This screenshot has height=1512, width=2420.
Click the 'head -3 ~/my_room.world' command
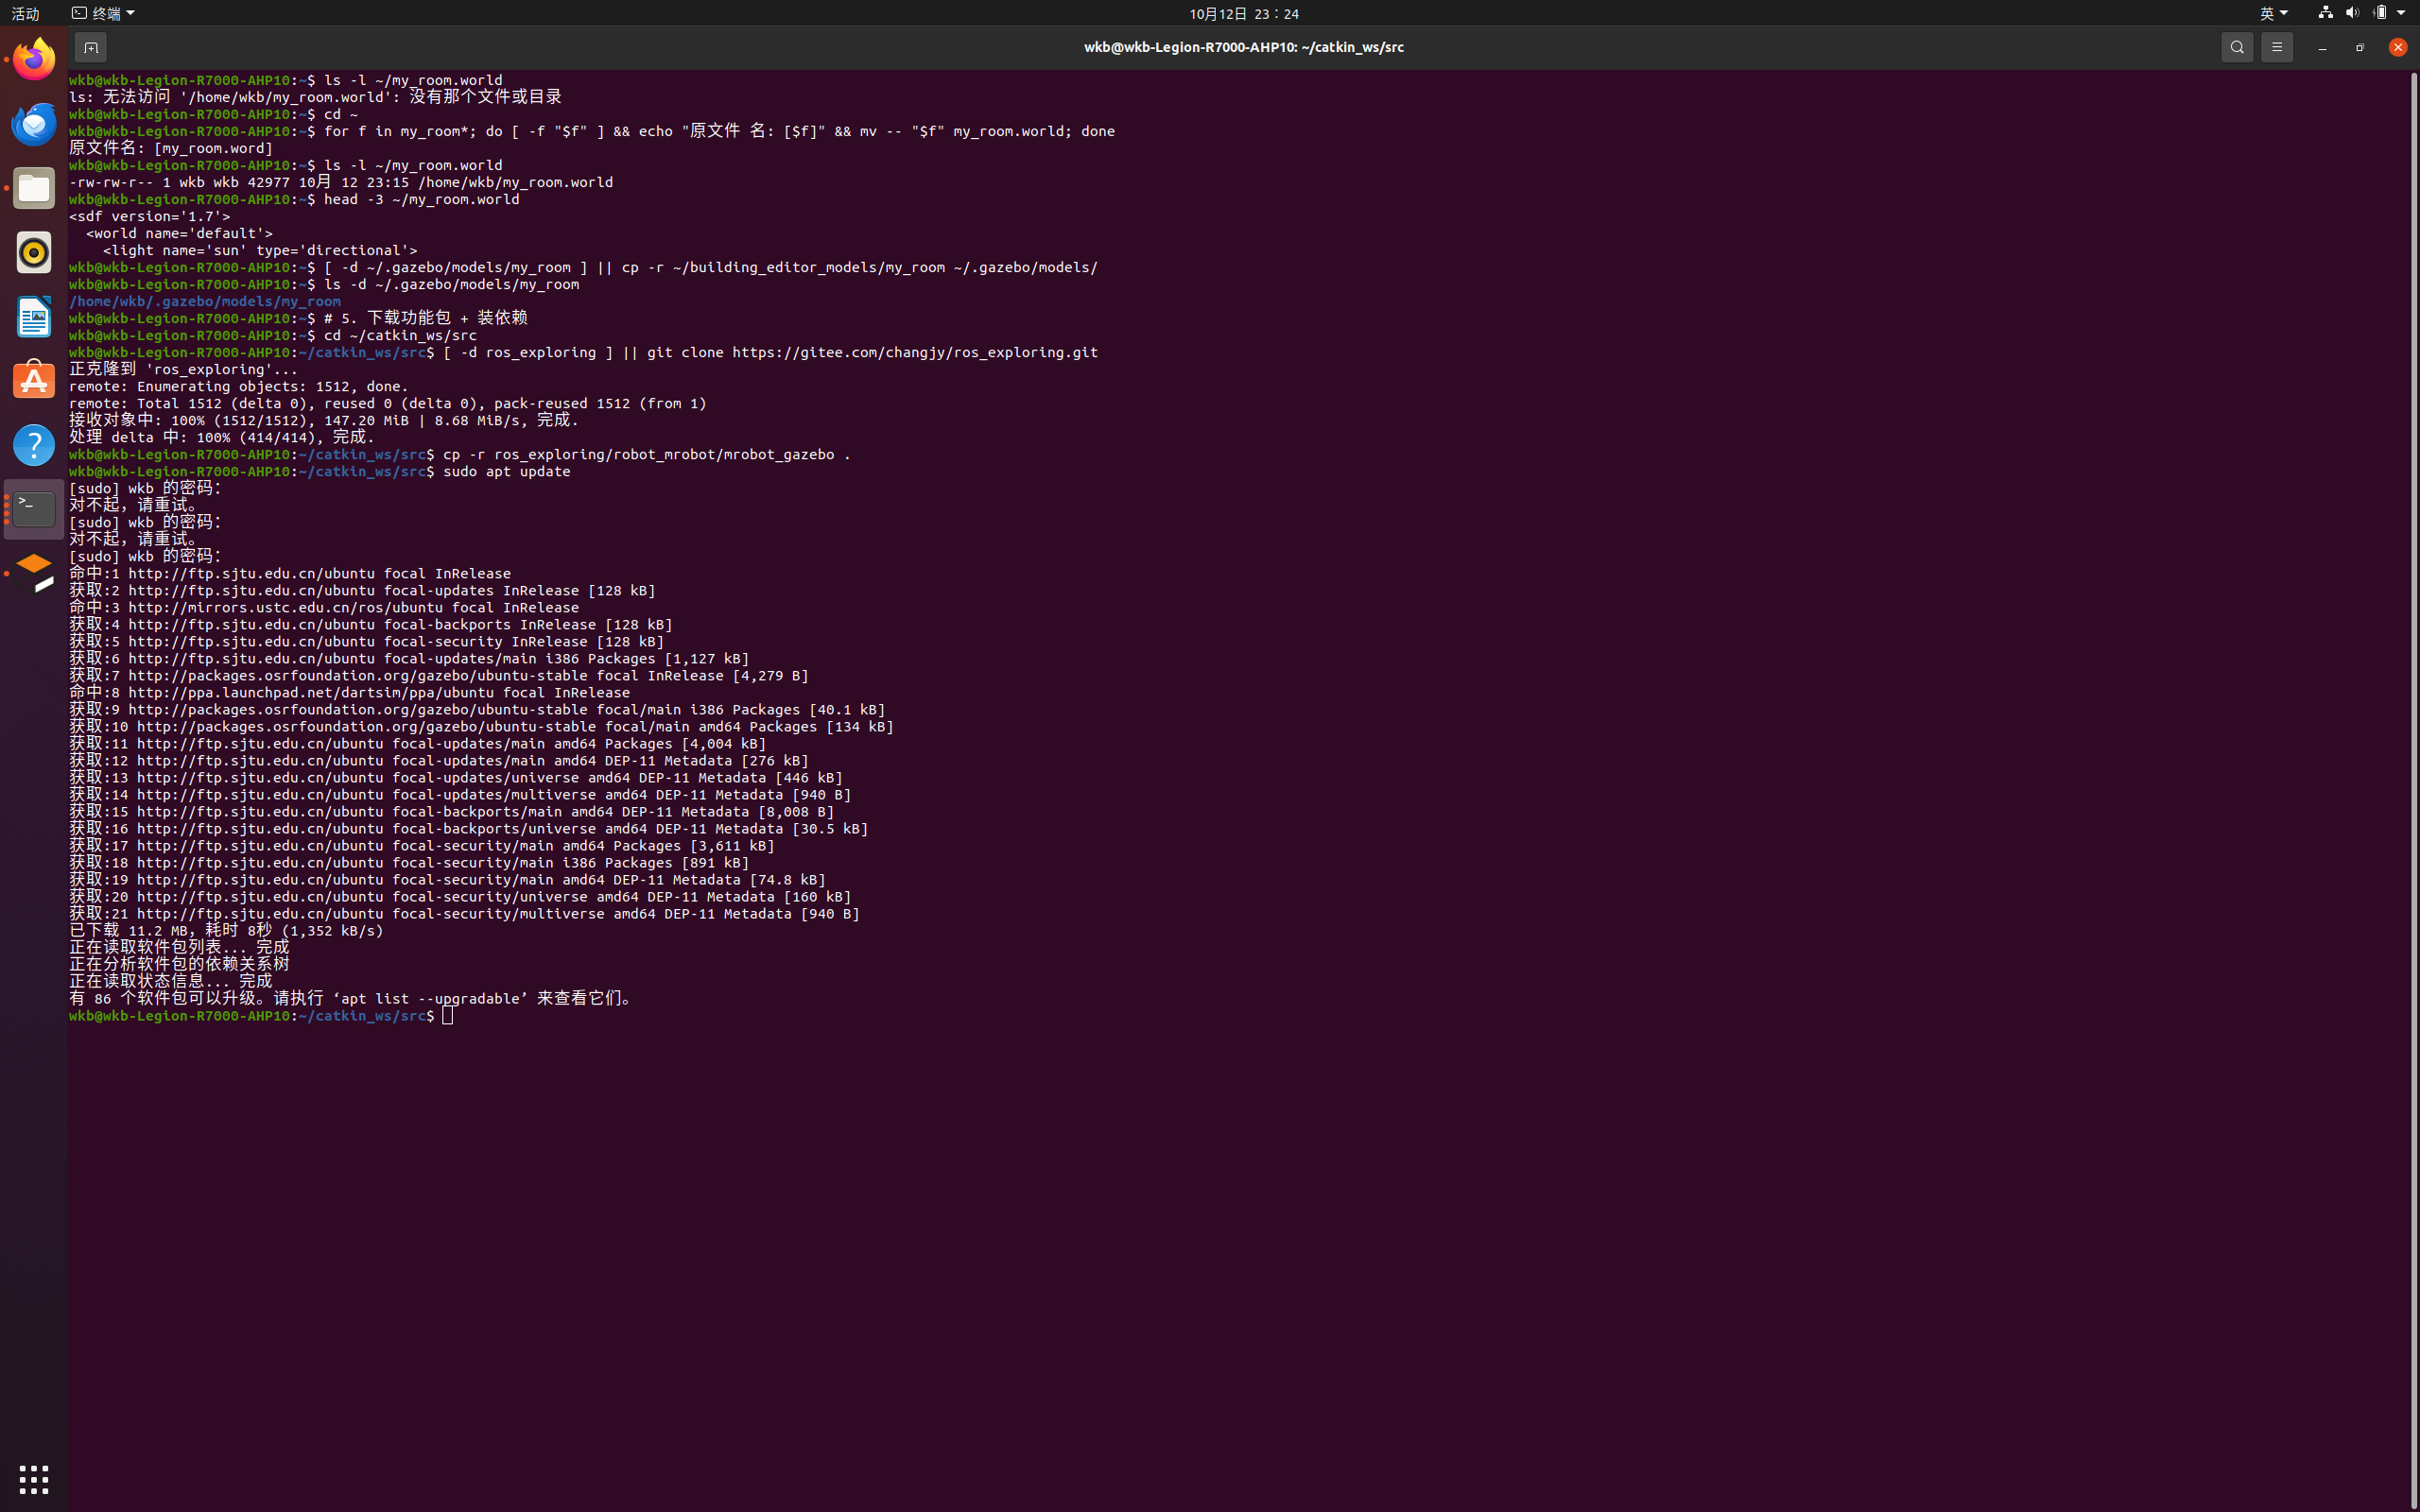coord(421,199)
